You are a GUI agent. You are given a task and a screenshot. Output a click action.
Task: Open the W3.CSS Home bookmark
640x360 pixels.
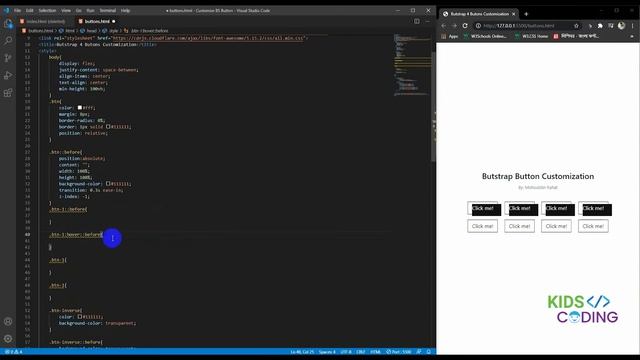click(531, 36)
